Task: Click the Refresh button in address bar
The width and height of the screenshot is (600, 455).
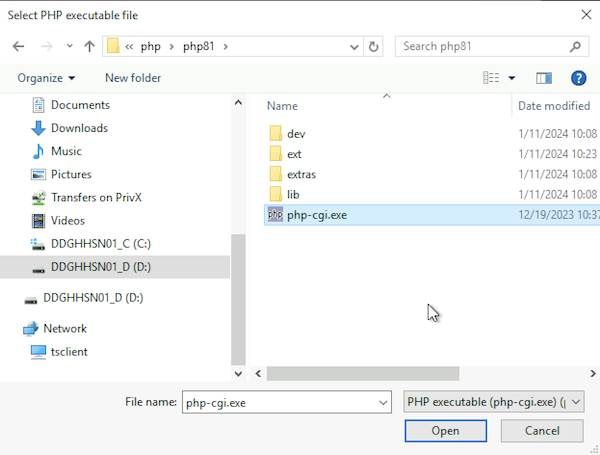Action: [x=374, y=46]
